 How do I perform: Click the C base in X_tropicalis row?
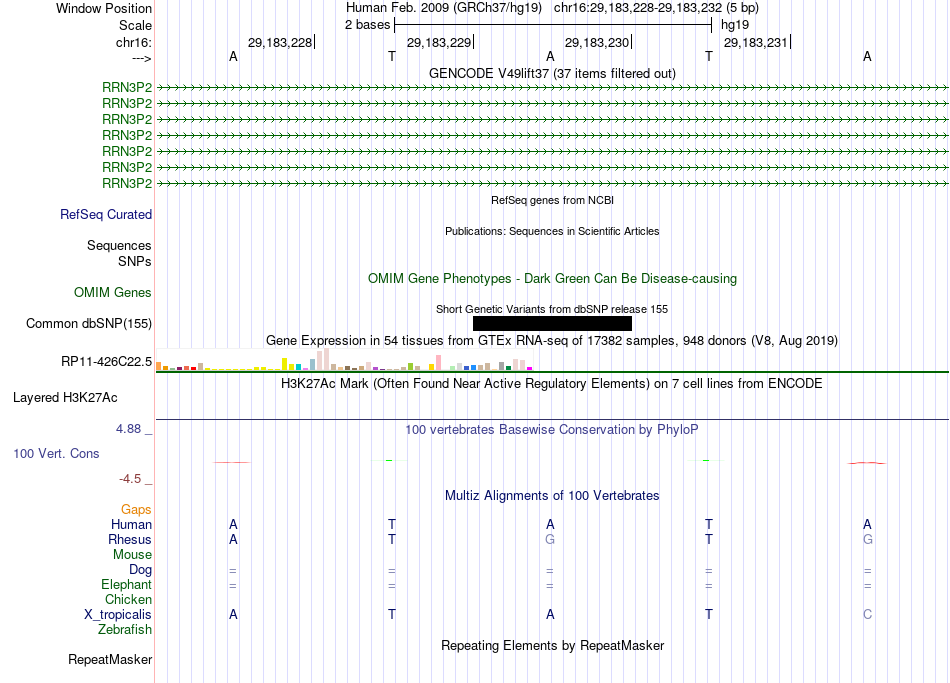[x=868, y=615]
